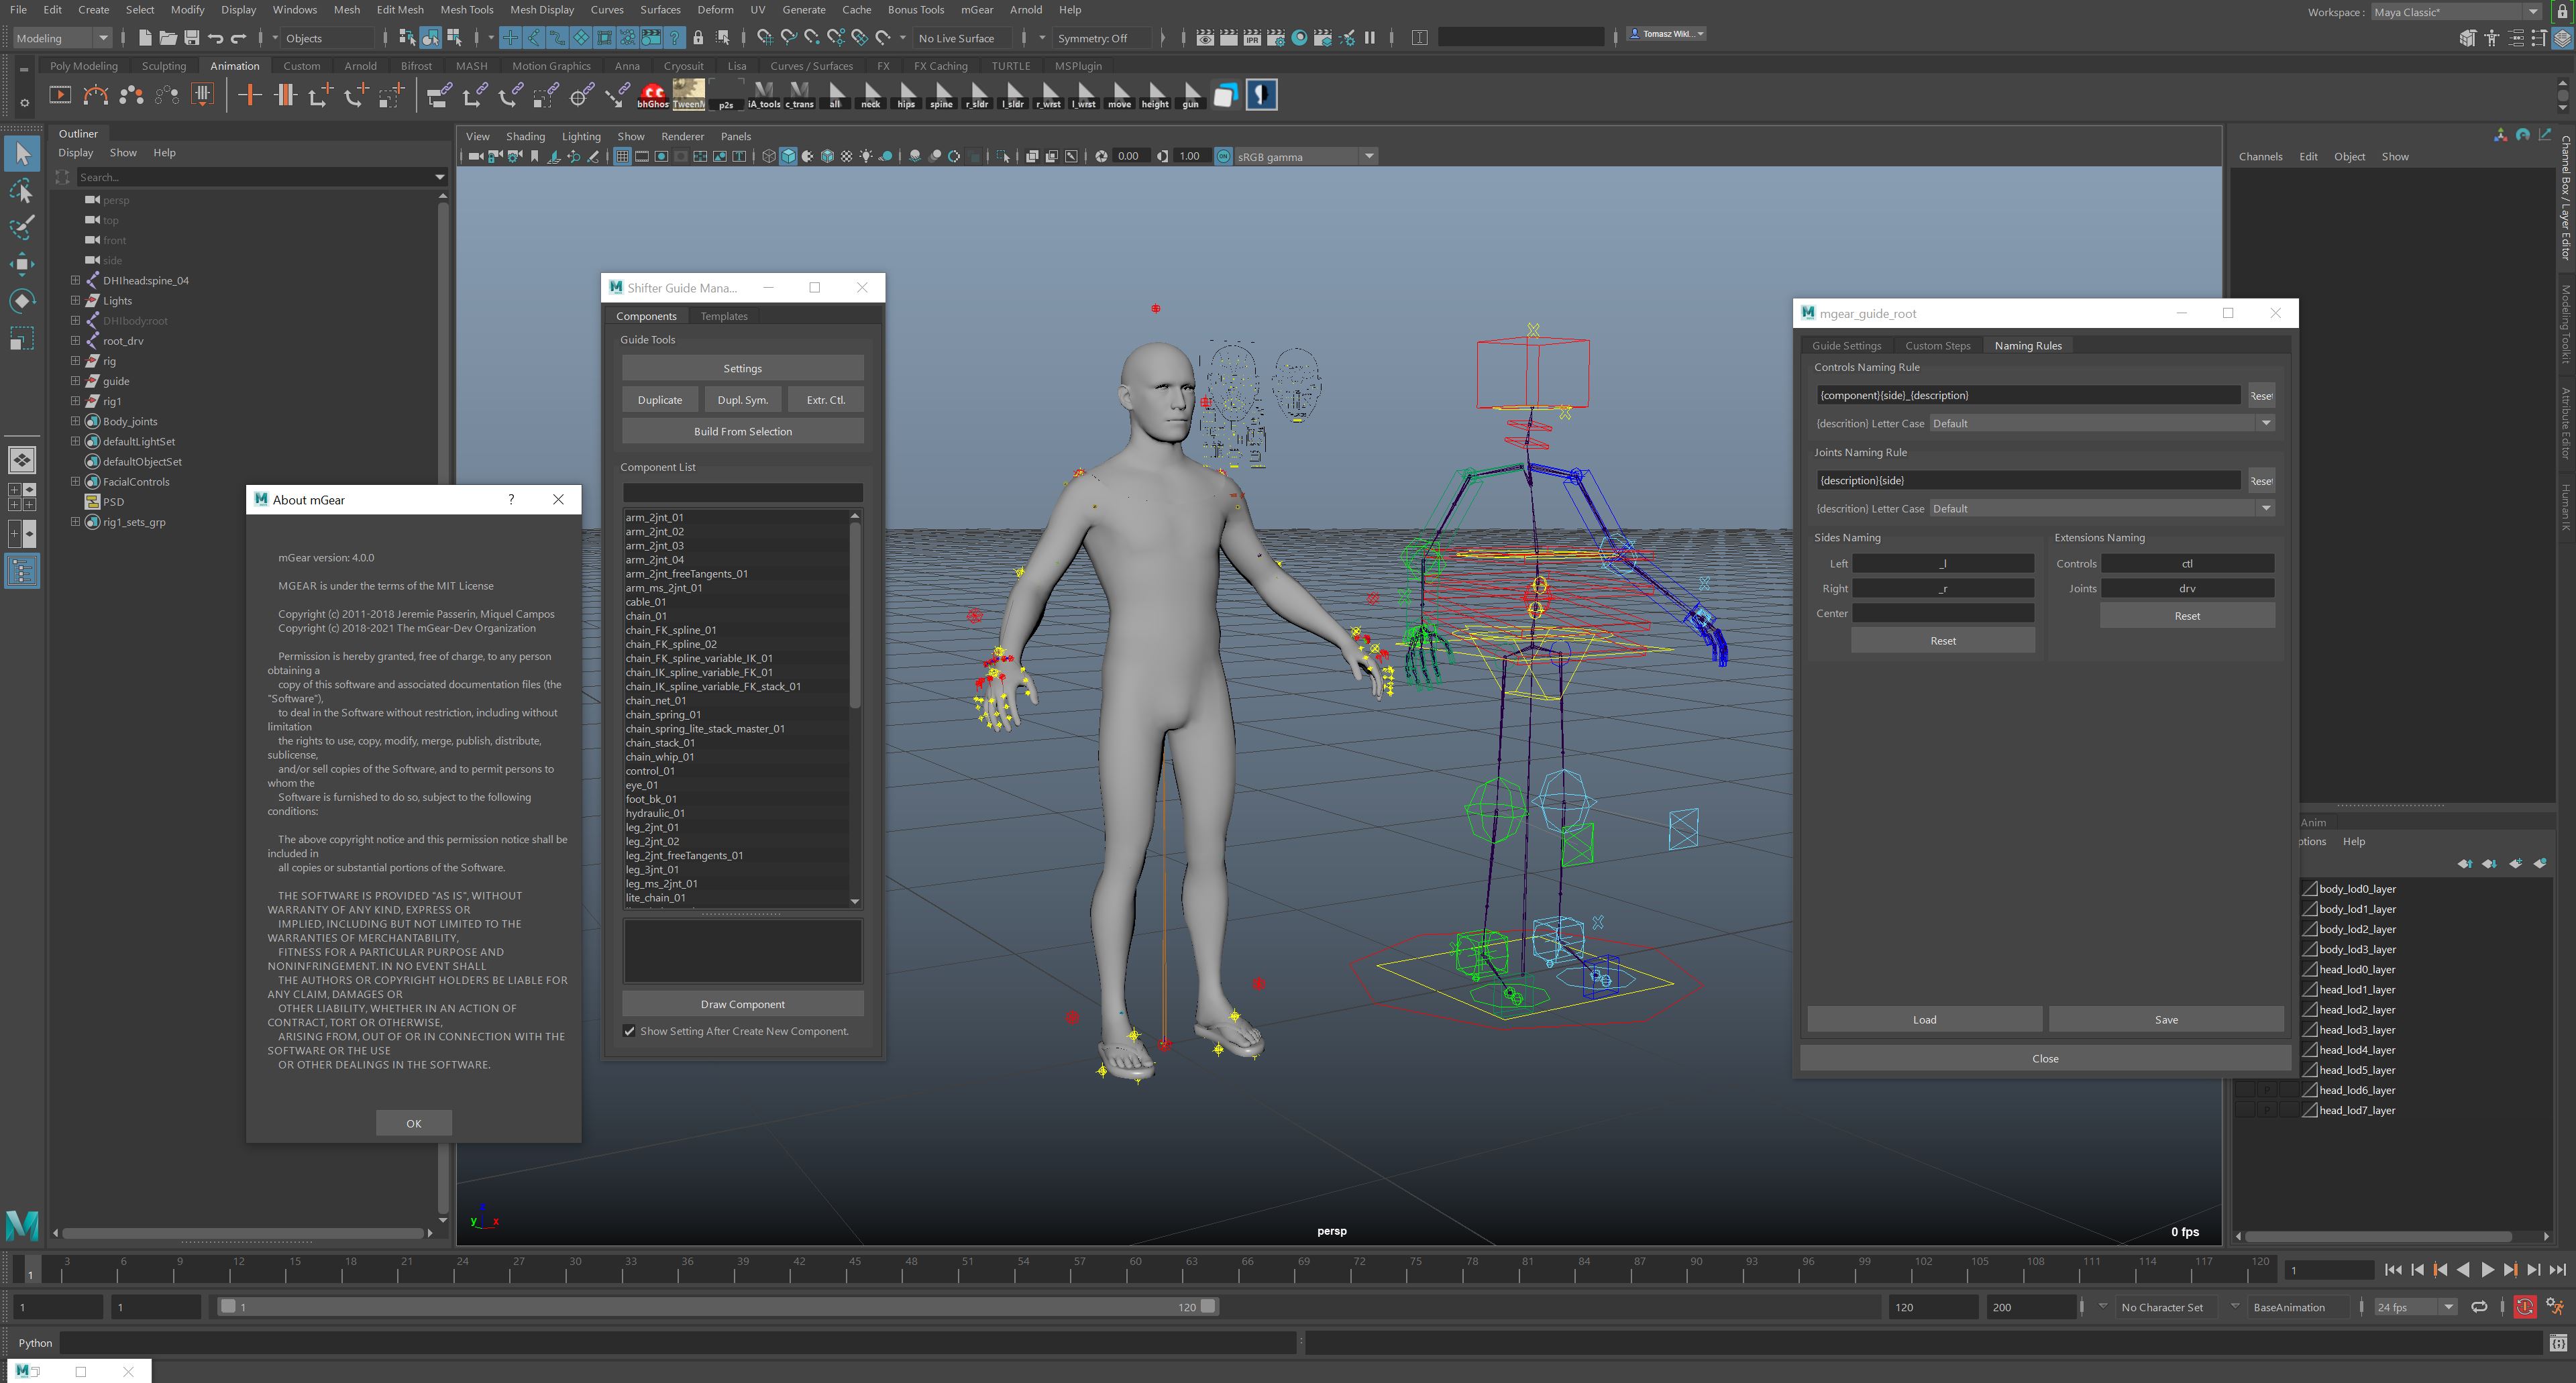Toggle the grid display in the viewport toolbar
Image resolution: width=2576 pixels, height=1383 pixels.
point(622,156)
